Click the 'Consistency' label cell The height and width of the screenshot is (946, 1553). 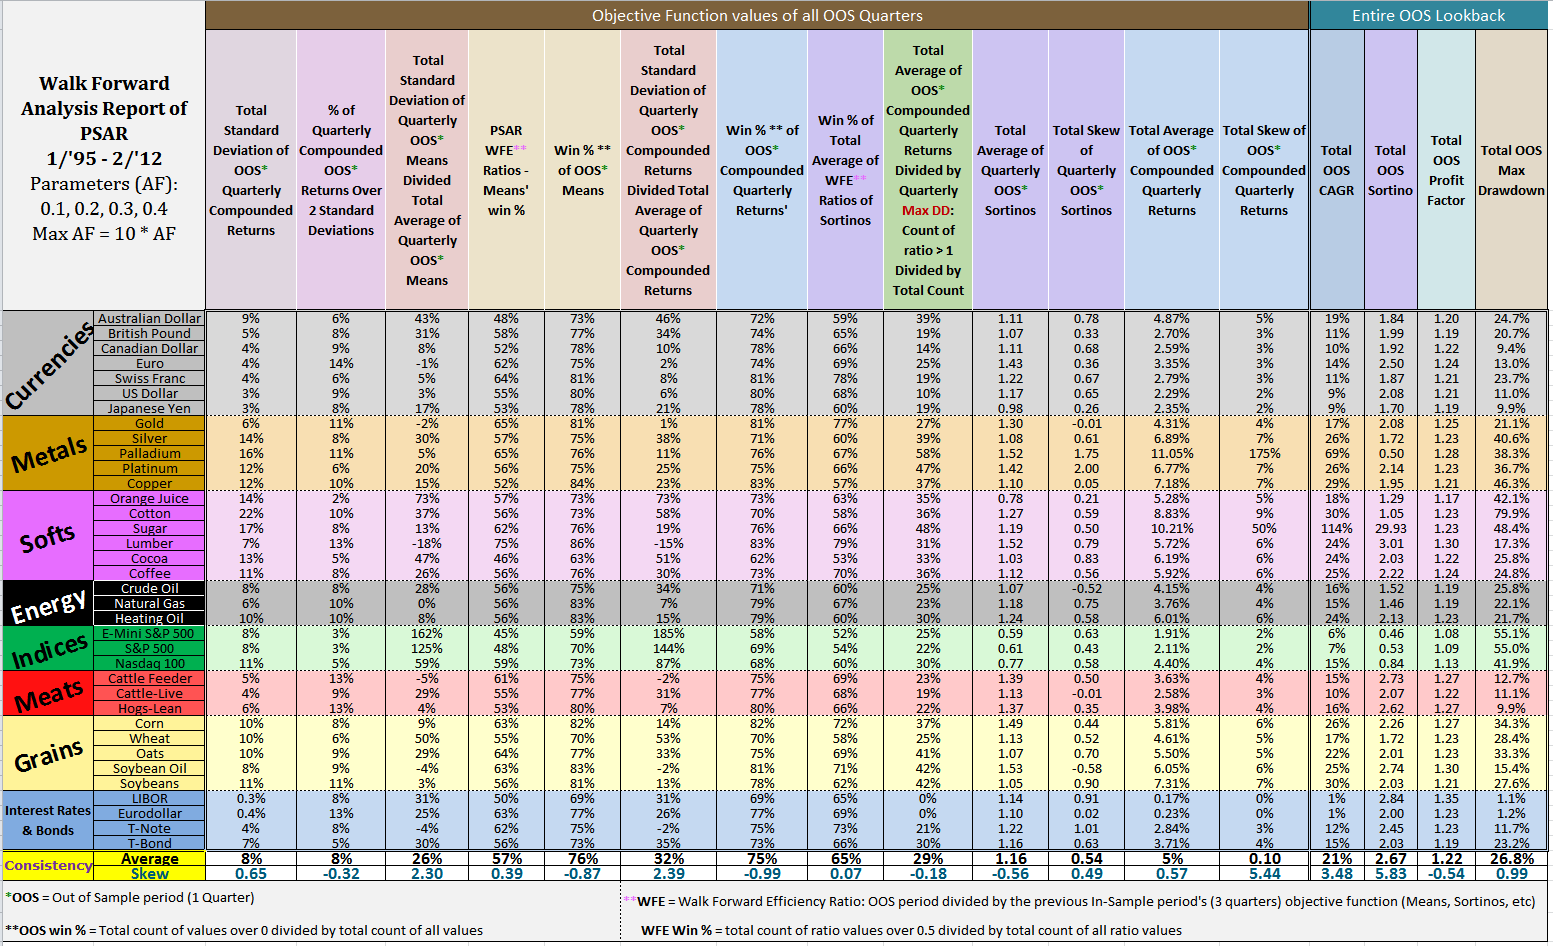click(x=48, y=865)
